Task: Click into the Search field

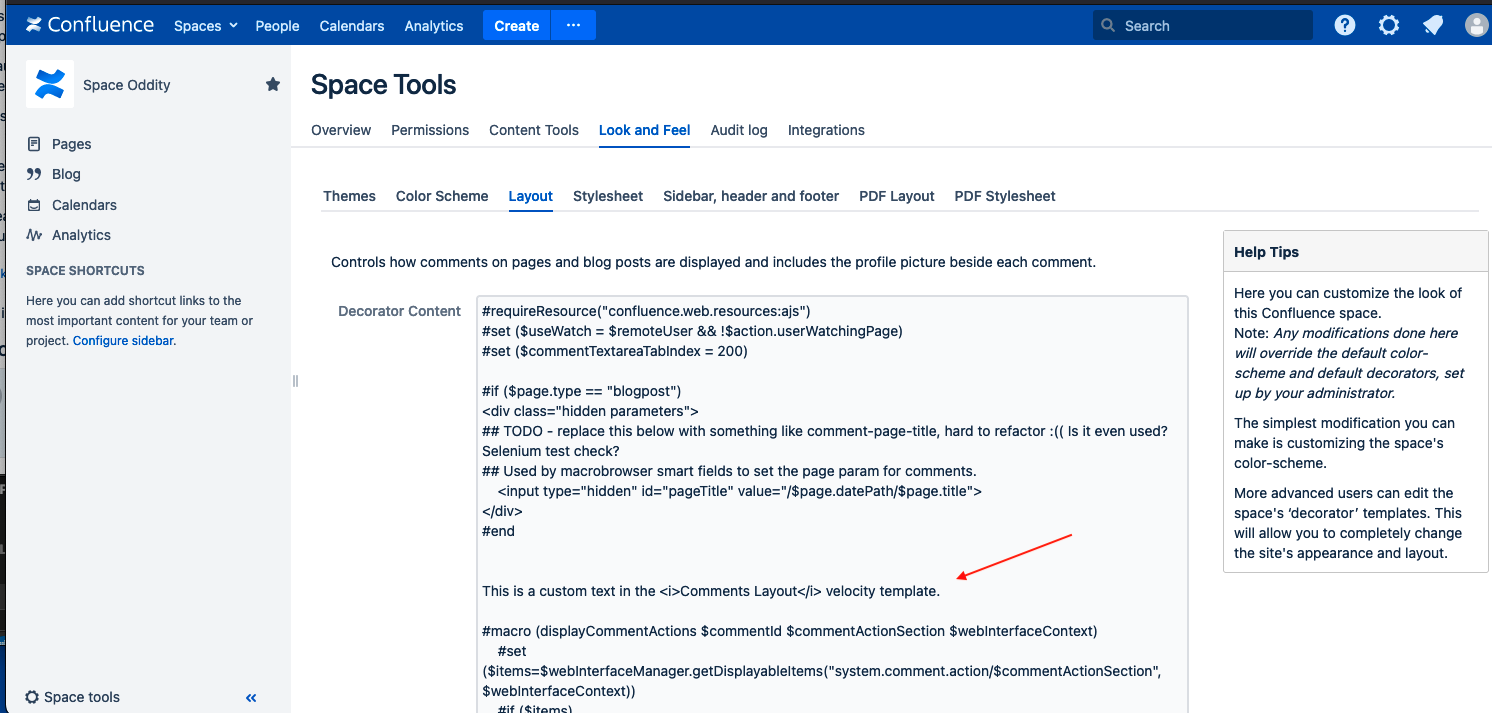Action: pos(1203,26)
